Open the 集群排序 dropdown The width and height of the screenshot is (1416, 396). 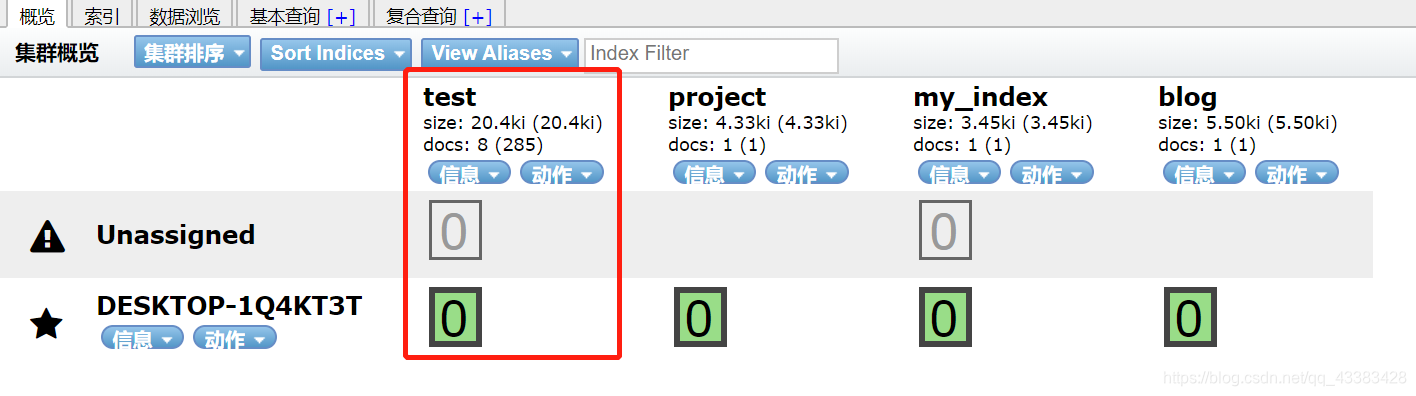click(x=193, y=53)
